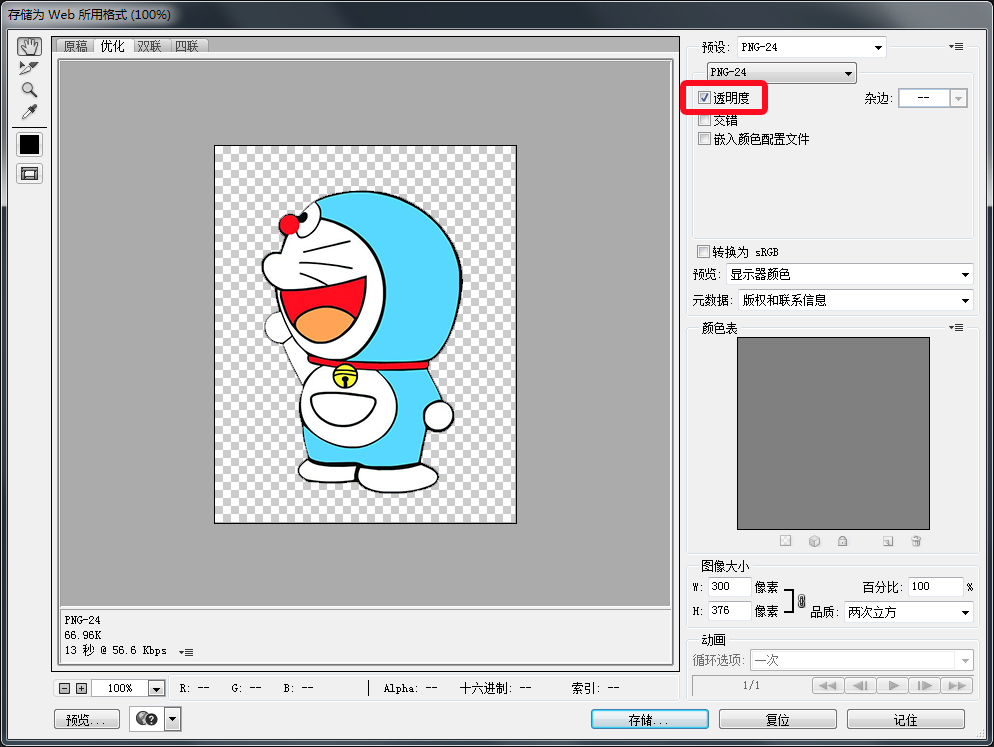This screenshot has height=747, width=994.
Task: Switch to the 双联 tab
Action: (150, 46)
